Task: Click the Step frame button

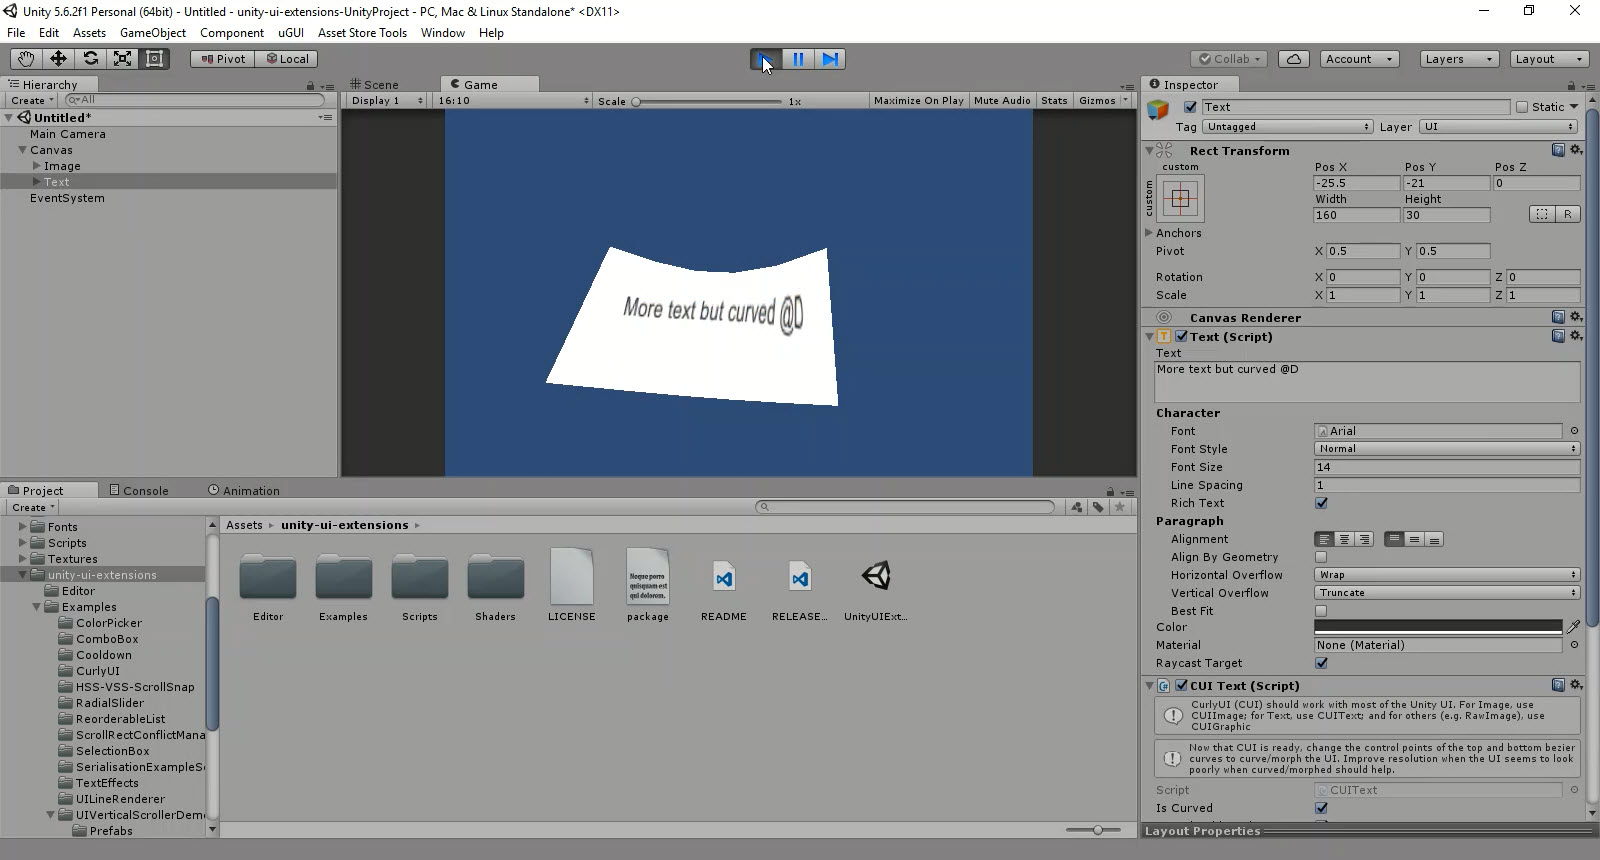Action: coord(830,59)
